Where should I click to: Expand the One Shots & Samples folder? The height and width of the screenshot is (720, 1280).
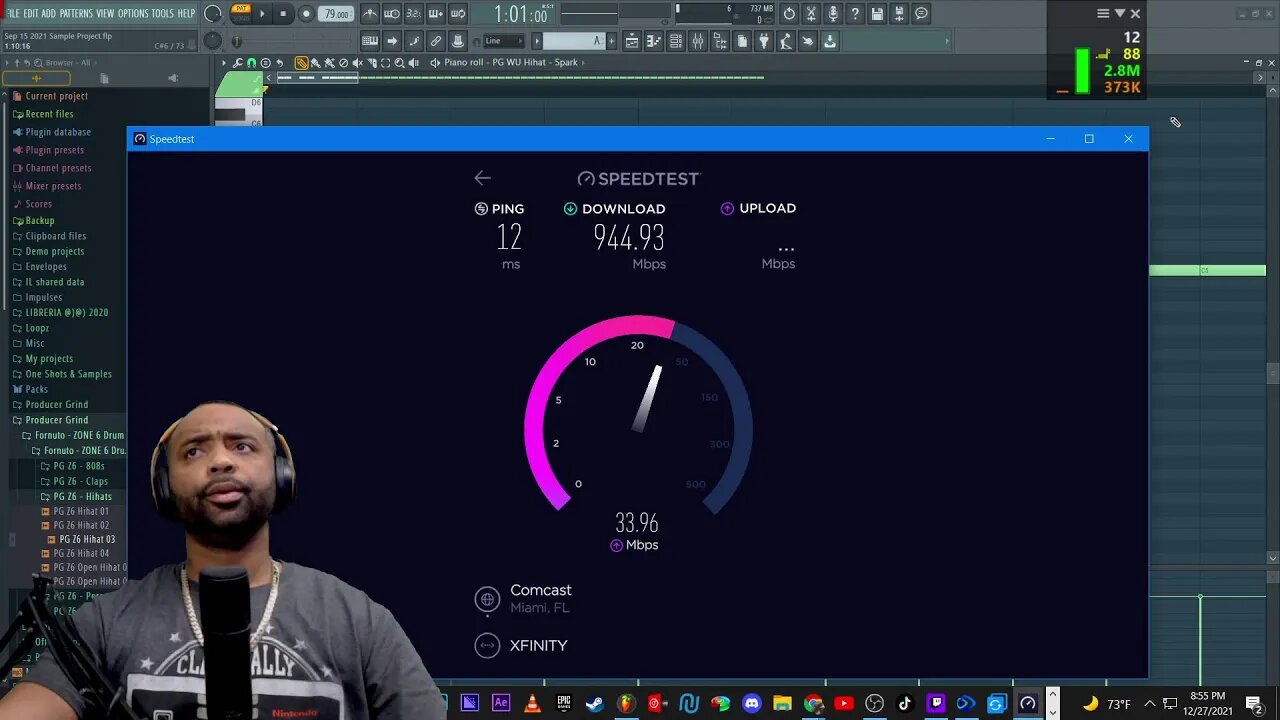pos(62,374)
